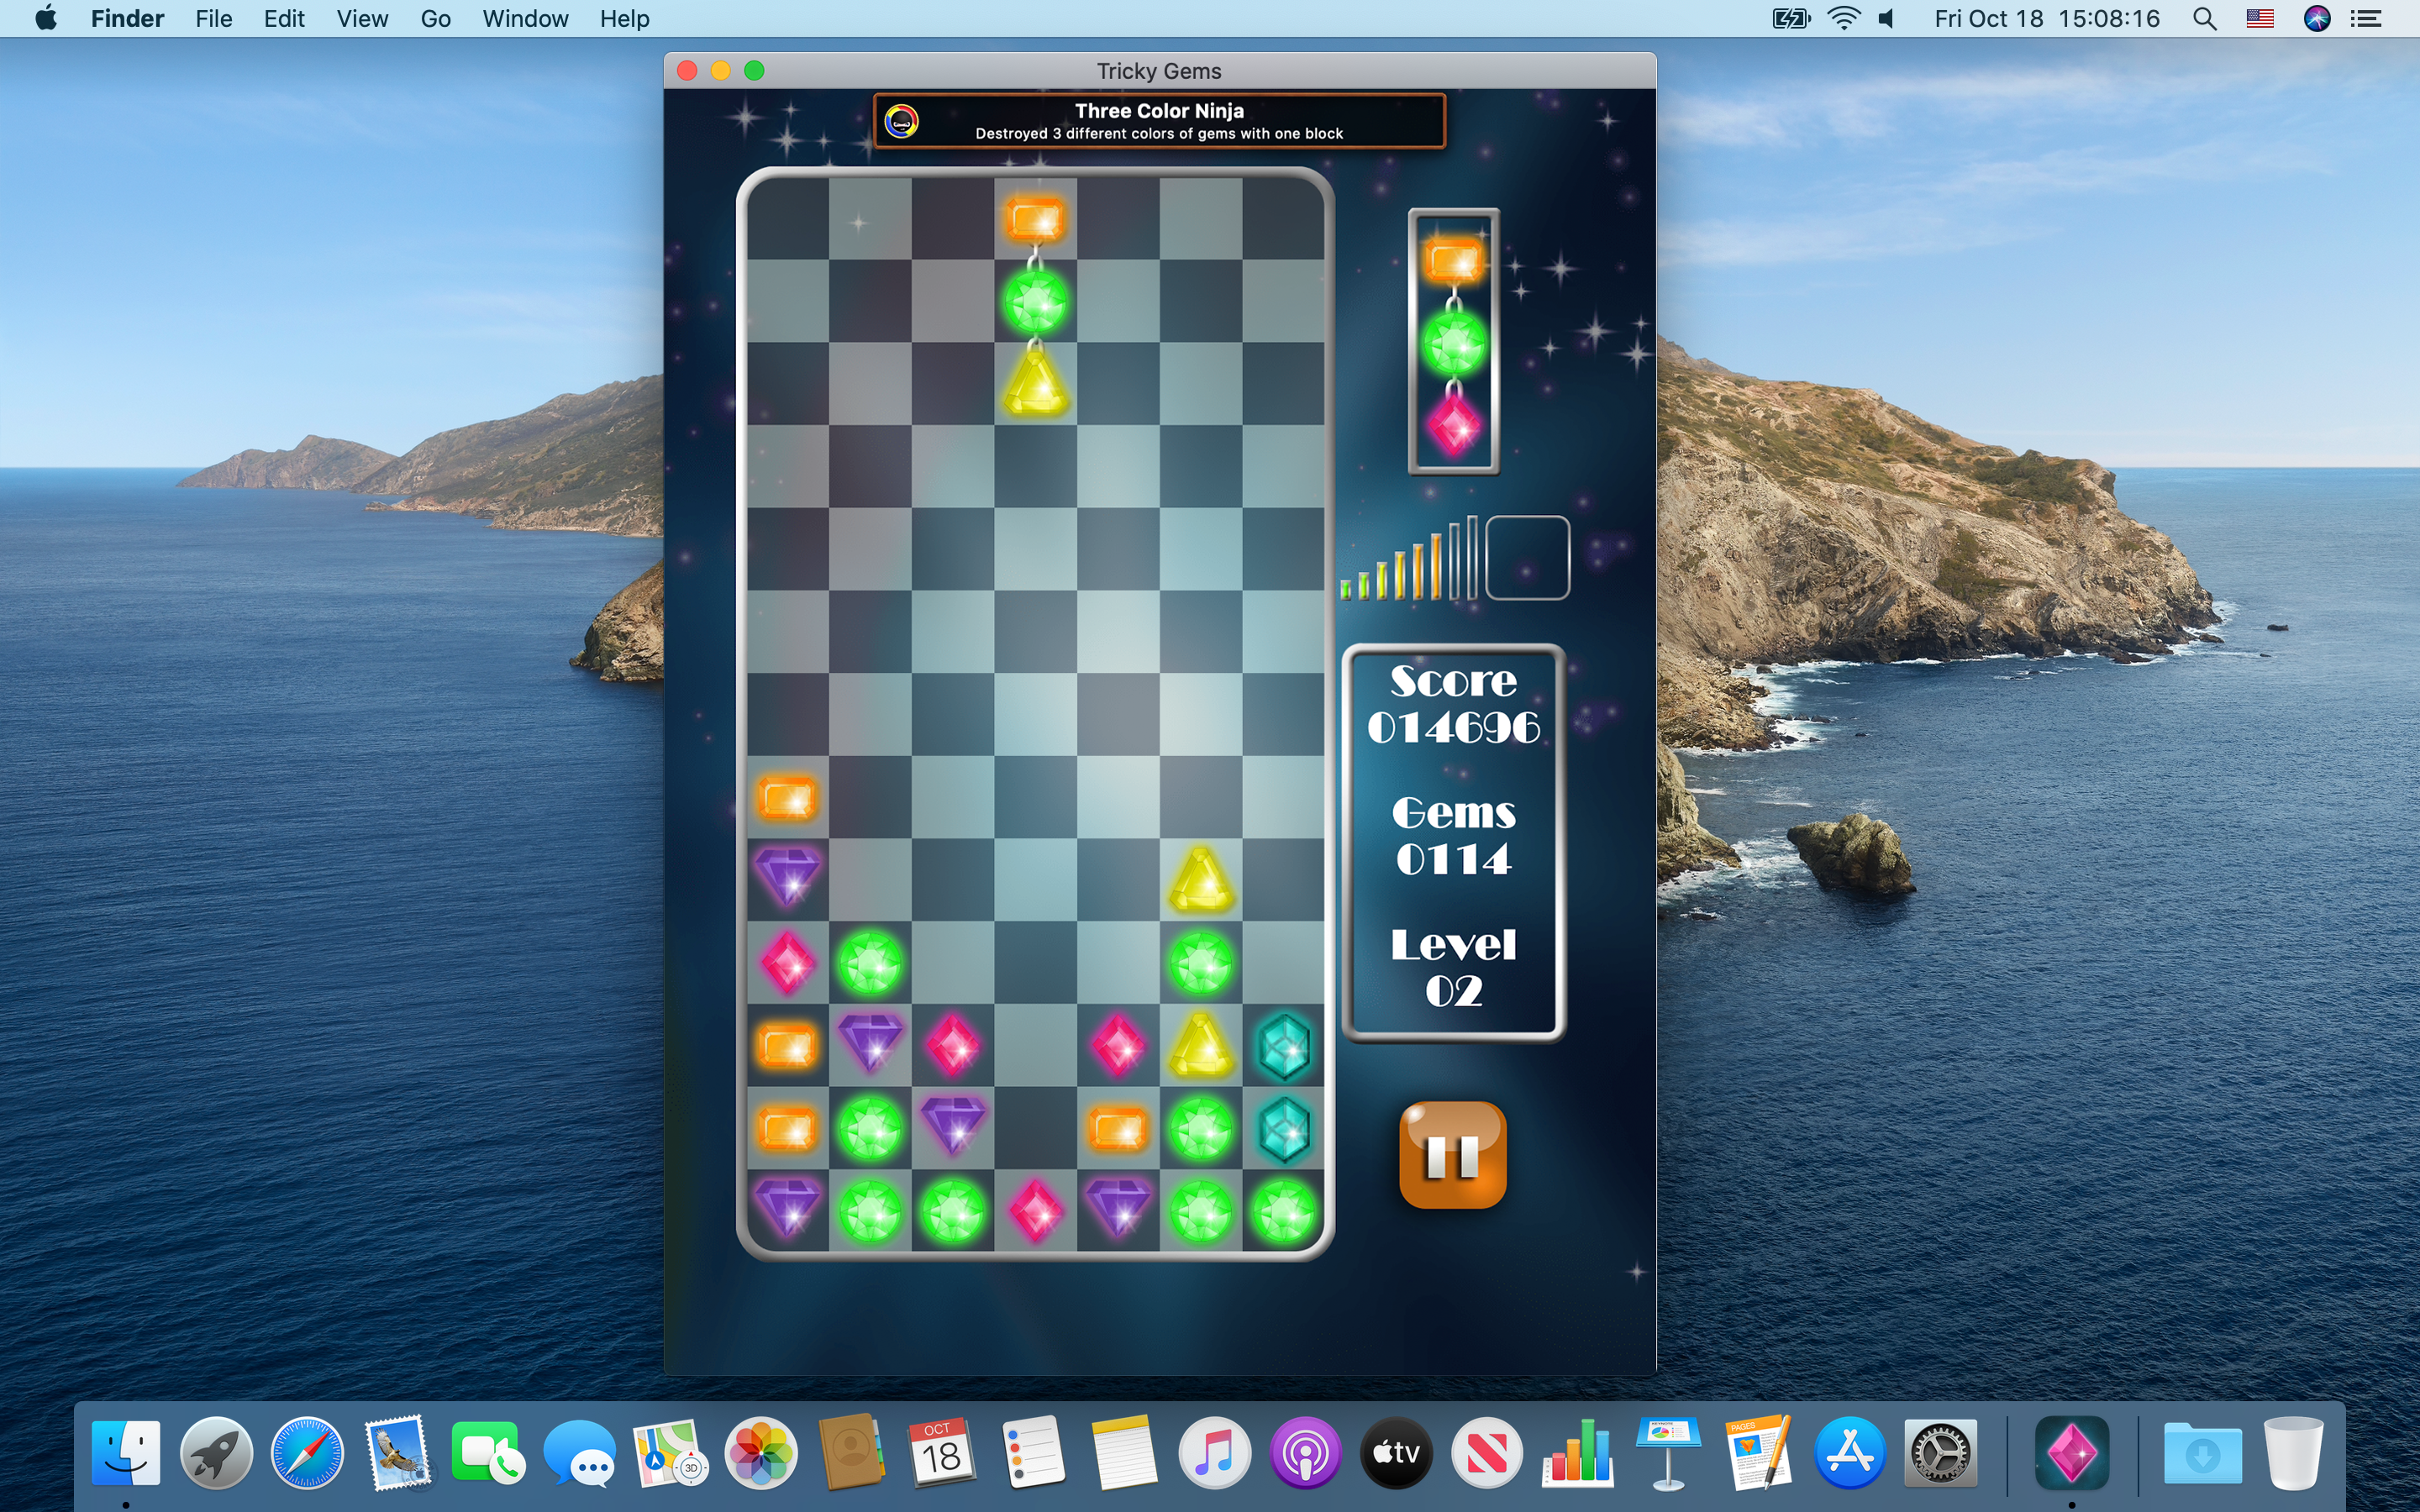The height and width of the screenshot is (1512, 2420).
Task: Click the green gem in next-piece preview
Action: (1453, 343)
